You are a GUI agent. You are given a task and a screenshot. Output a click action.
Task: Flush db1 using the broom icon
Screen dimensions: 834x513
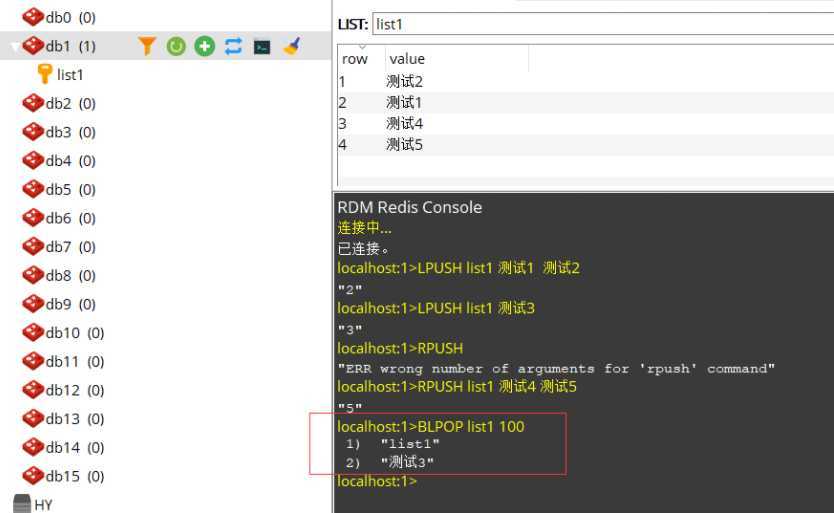pyautogui.click(x=291, y=46)
